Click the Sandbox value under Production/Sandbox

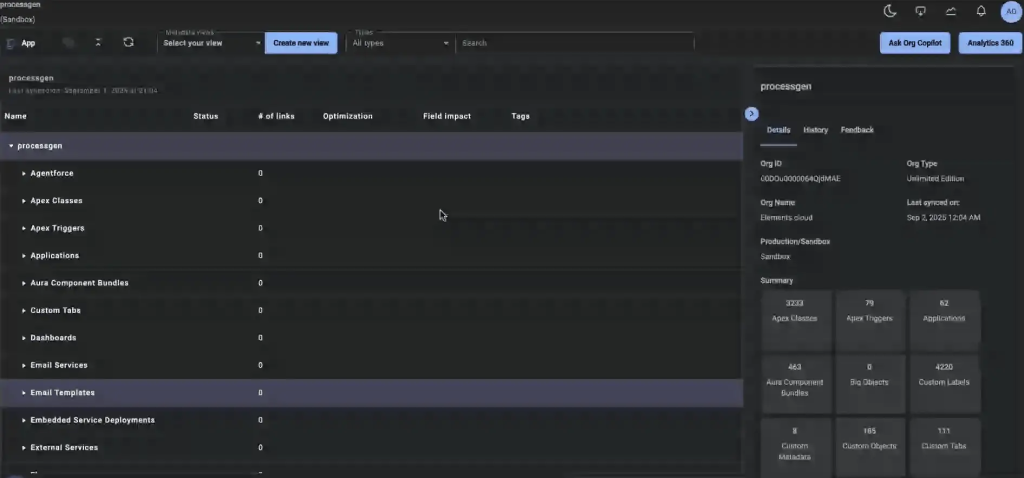[775, 257]
